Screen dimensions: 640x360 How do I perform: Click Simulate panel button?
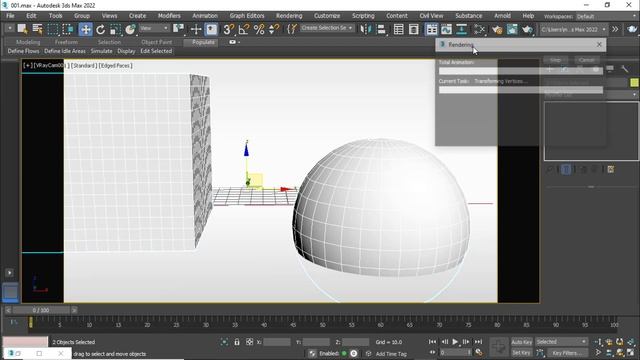click(x=101, y=51)
